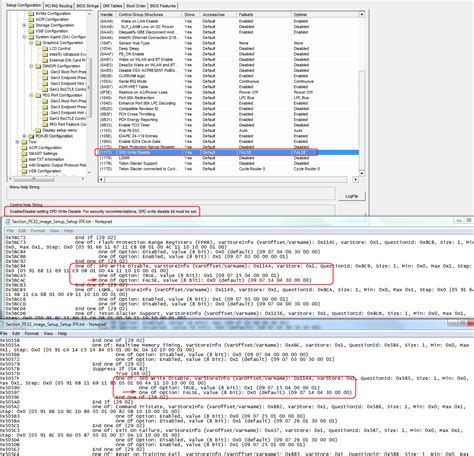Select the PCH-IO Configuration folder icon
The height and width of the screenshot is (456, 474).
pos(31,136)
